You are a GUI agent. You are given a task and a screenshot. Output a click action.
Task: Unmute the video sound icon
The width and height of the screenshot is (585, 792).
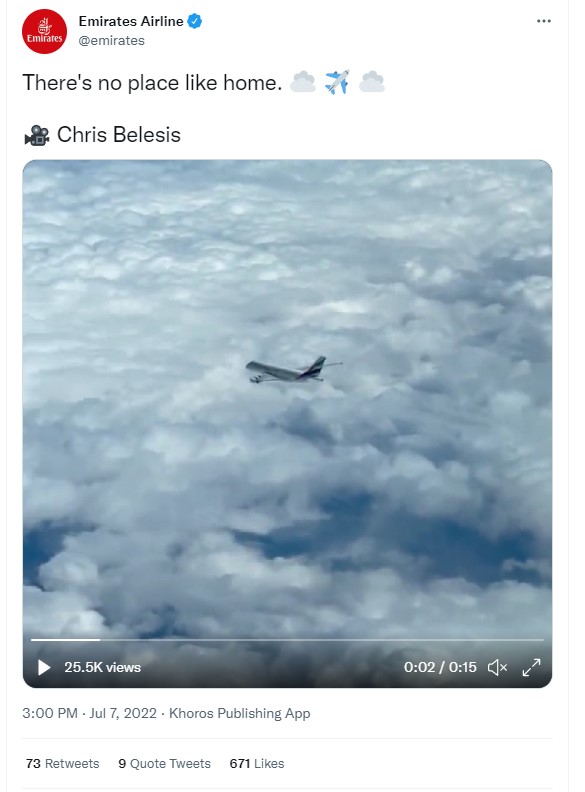497,667
